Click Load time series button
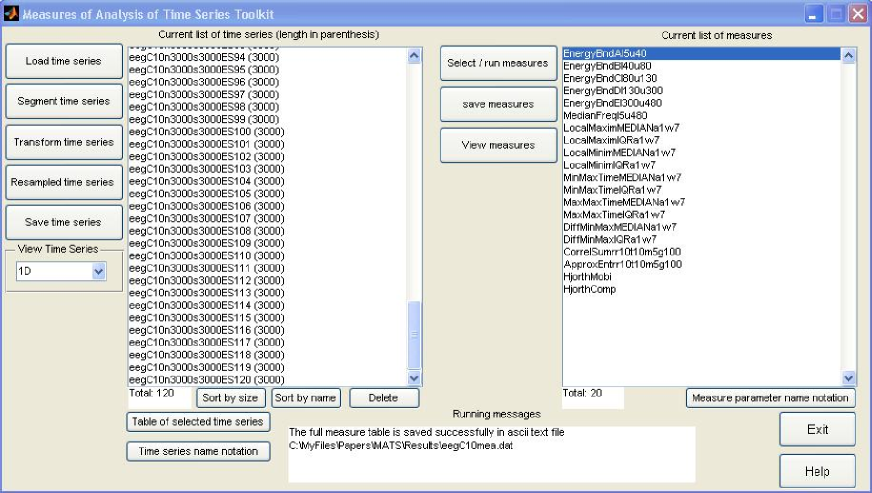The width and height of the screenshot is (872, 493). [63, 61]
